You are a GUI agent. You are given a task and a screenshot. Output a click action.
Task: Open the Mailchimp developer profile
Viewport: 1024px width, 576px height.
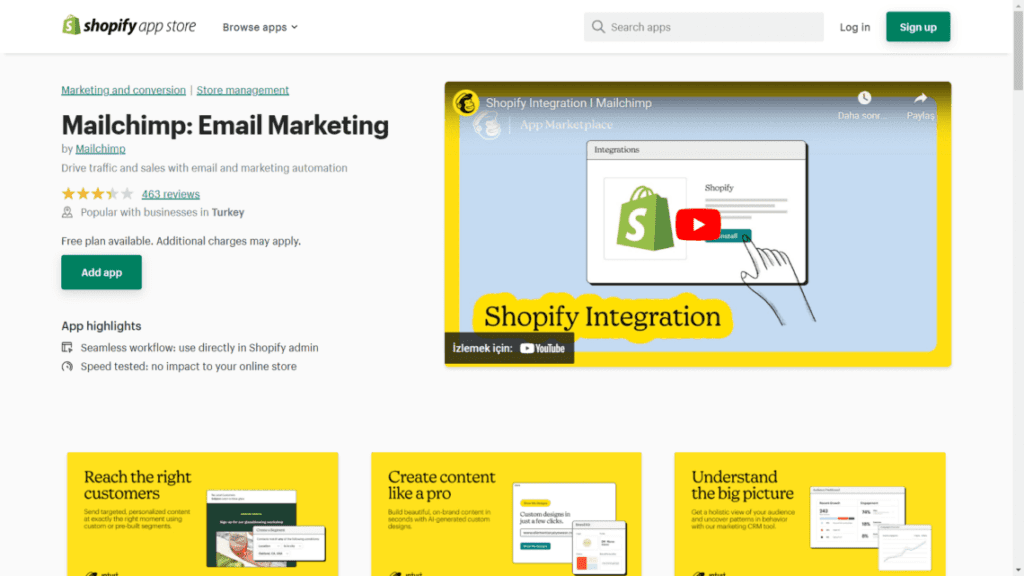100,148
